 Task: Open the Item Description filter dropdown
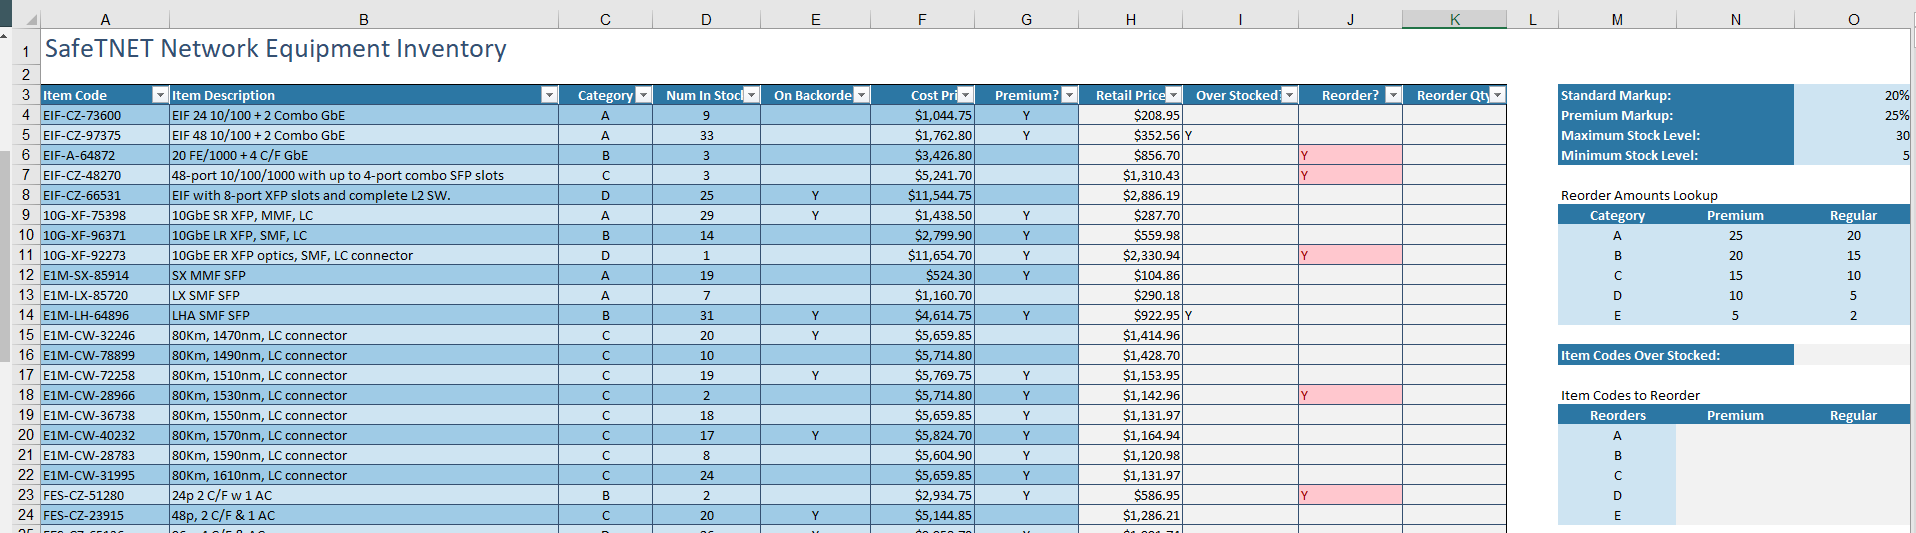[549, 95]
